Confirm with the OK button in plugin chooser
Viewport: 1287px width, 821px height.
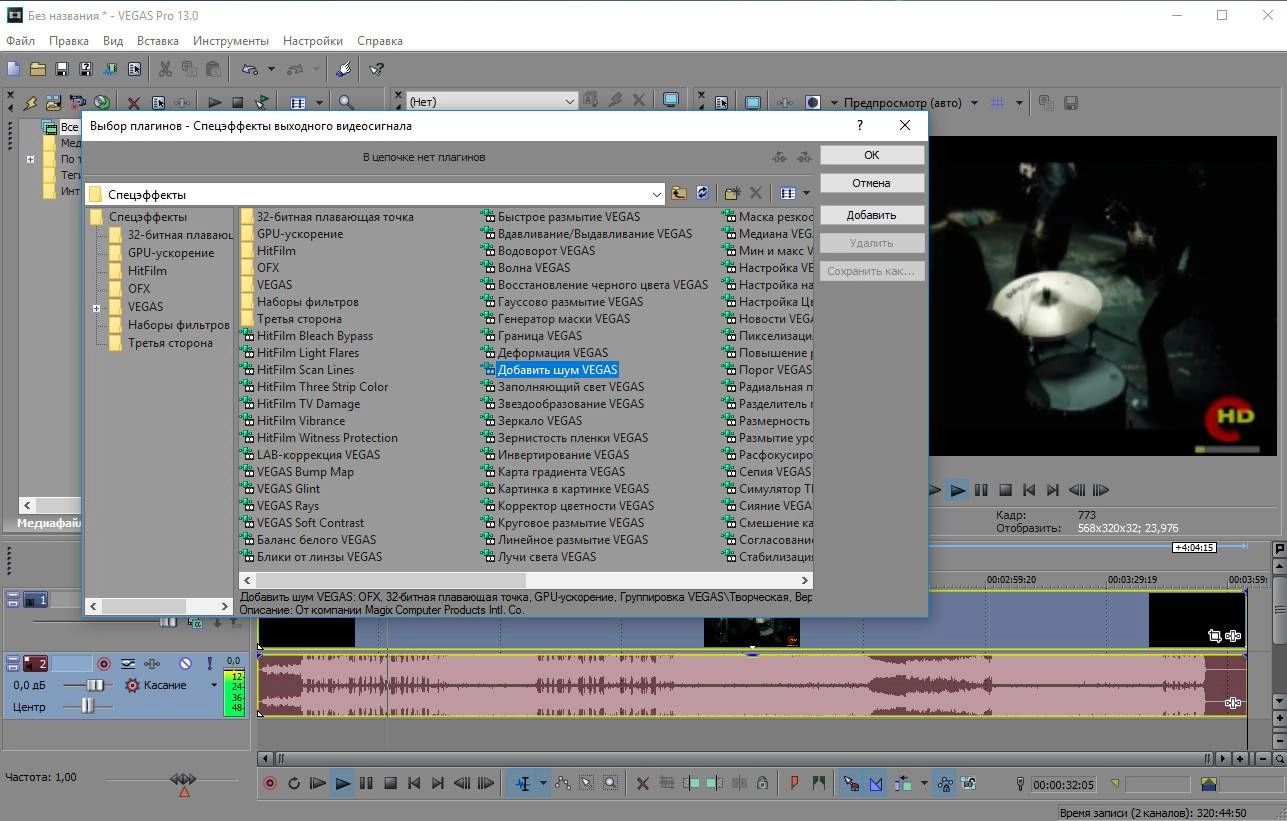pos(872,155)
